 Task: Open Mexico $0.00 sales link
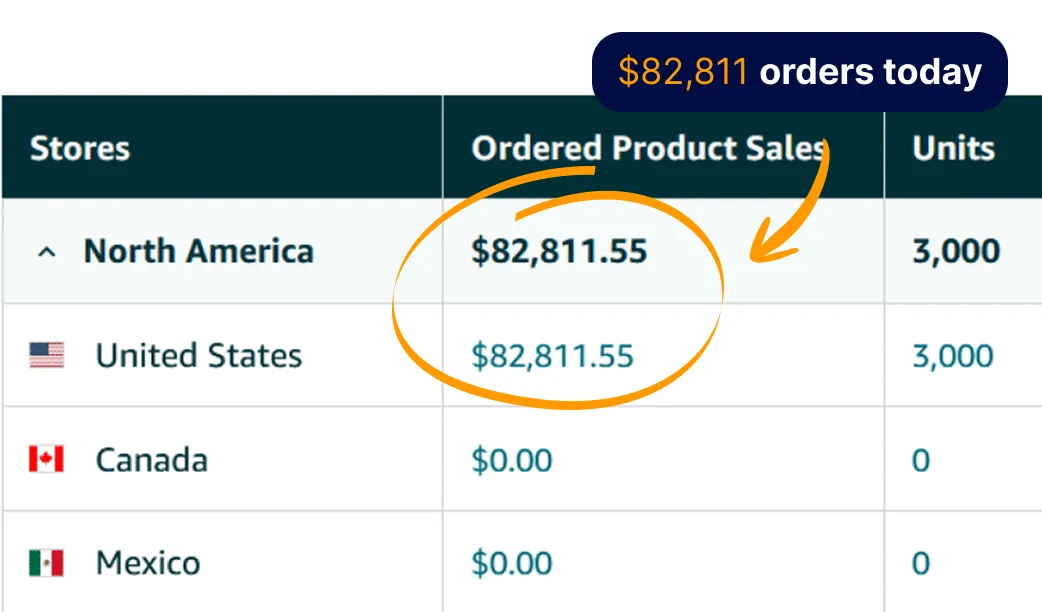point(512,563)
